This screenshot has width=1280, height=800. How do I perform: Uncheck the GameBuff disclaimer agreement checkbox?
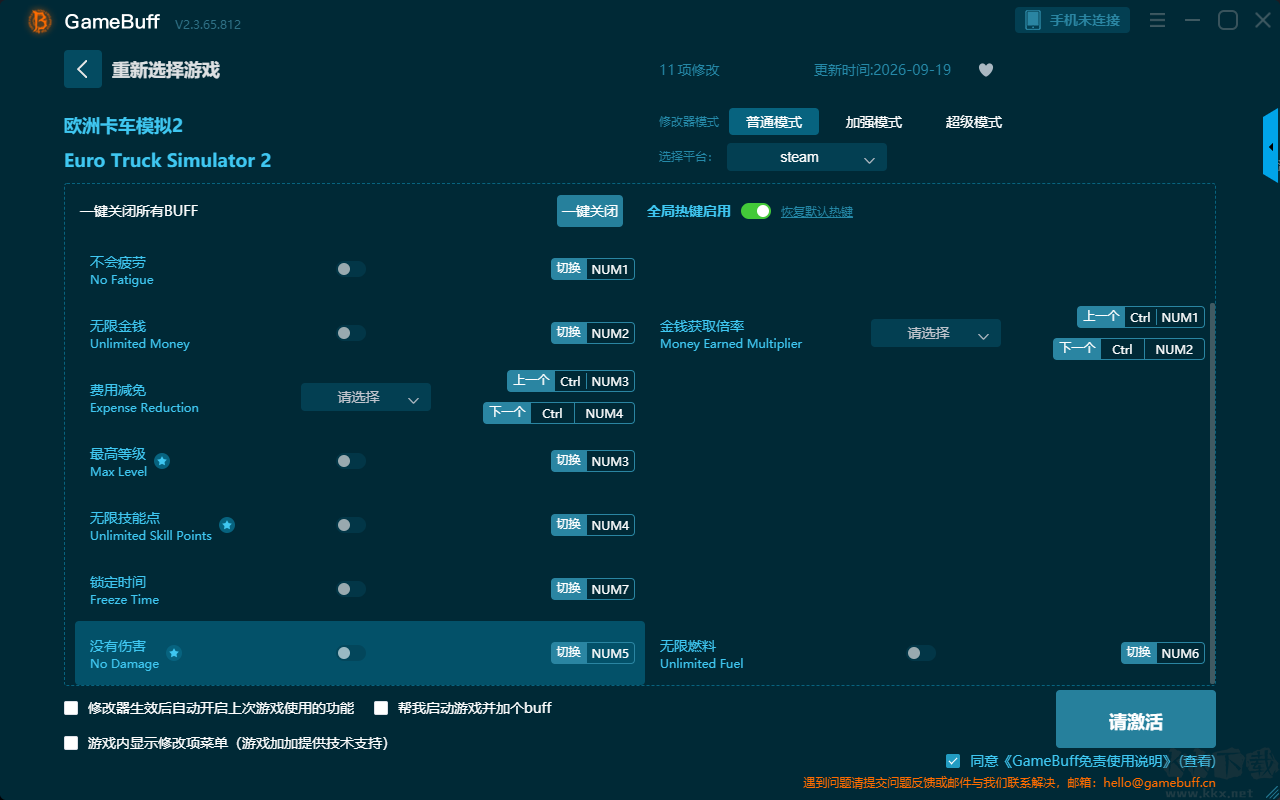tap(953, 761)
